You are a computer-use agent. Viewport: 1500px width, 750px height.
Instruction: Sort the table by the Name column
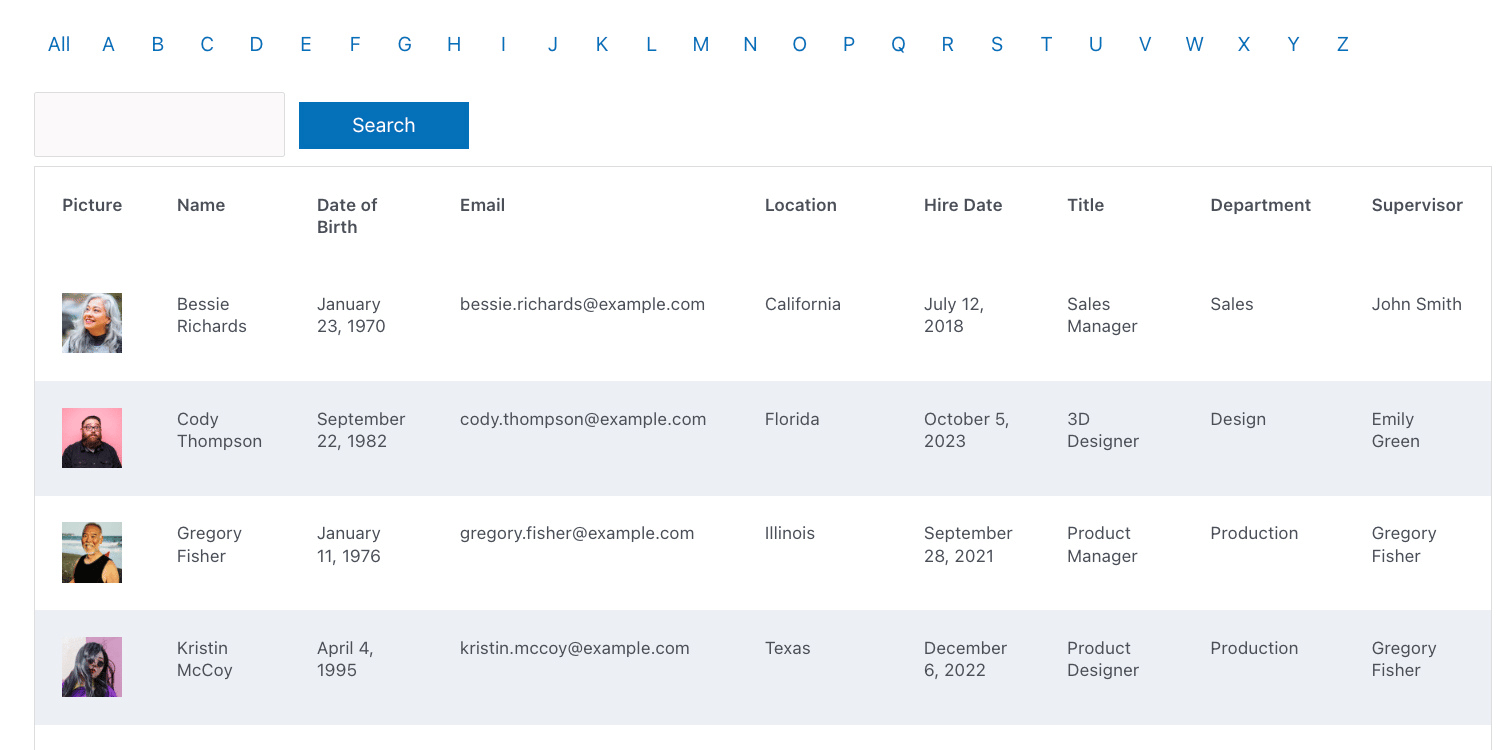(x=200, y=204)
